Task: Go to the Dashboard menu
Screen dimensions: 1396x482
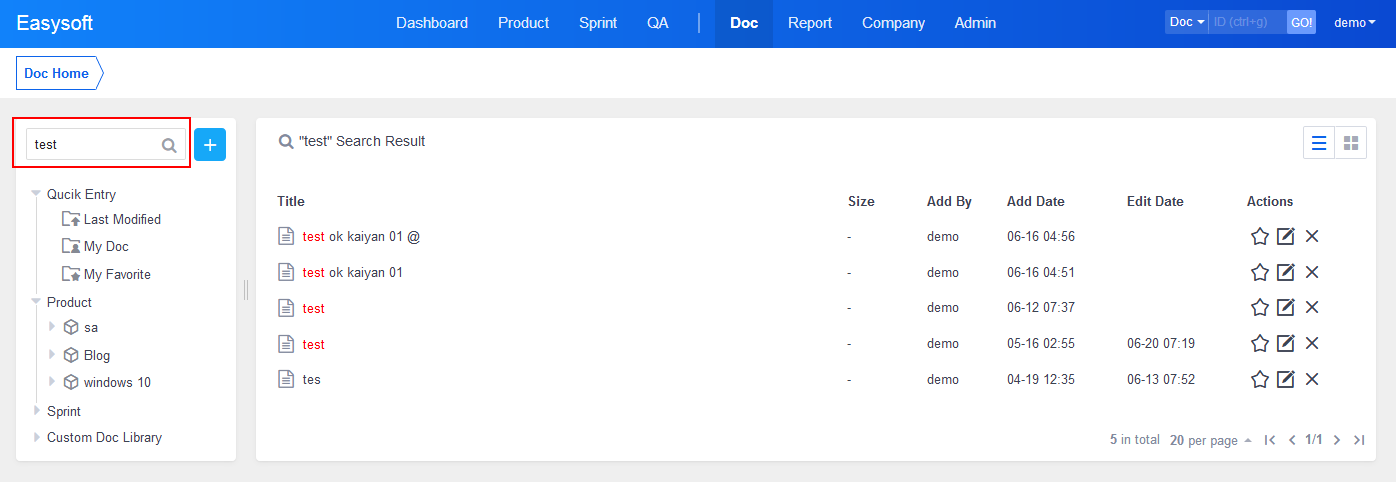Action: (x=432, y=23)
